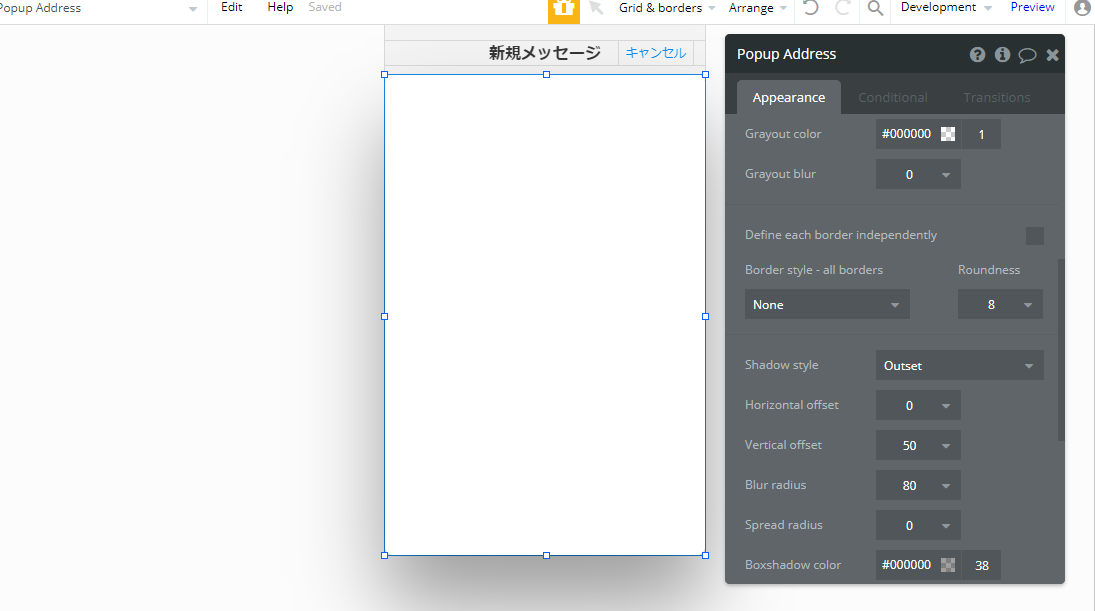
Task: Click the Popup Address panel title
Action: coord(786,54)
